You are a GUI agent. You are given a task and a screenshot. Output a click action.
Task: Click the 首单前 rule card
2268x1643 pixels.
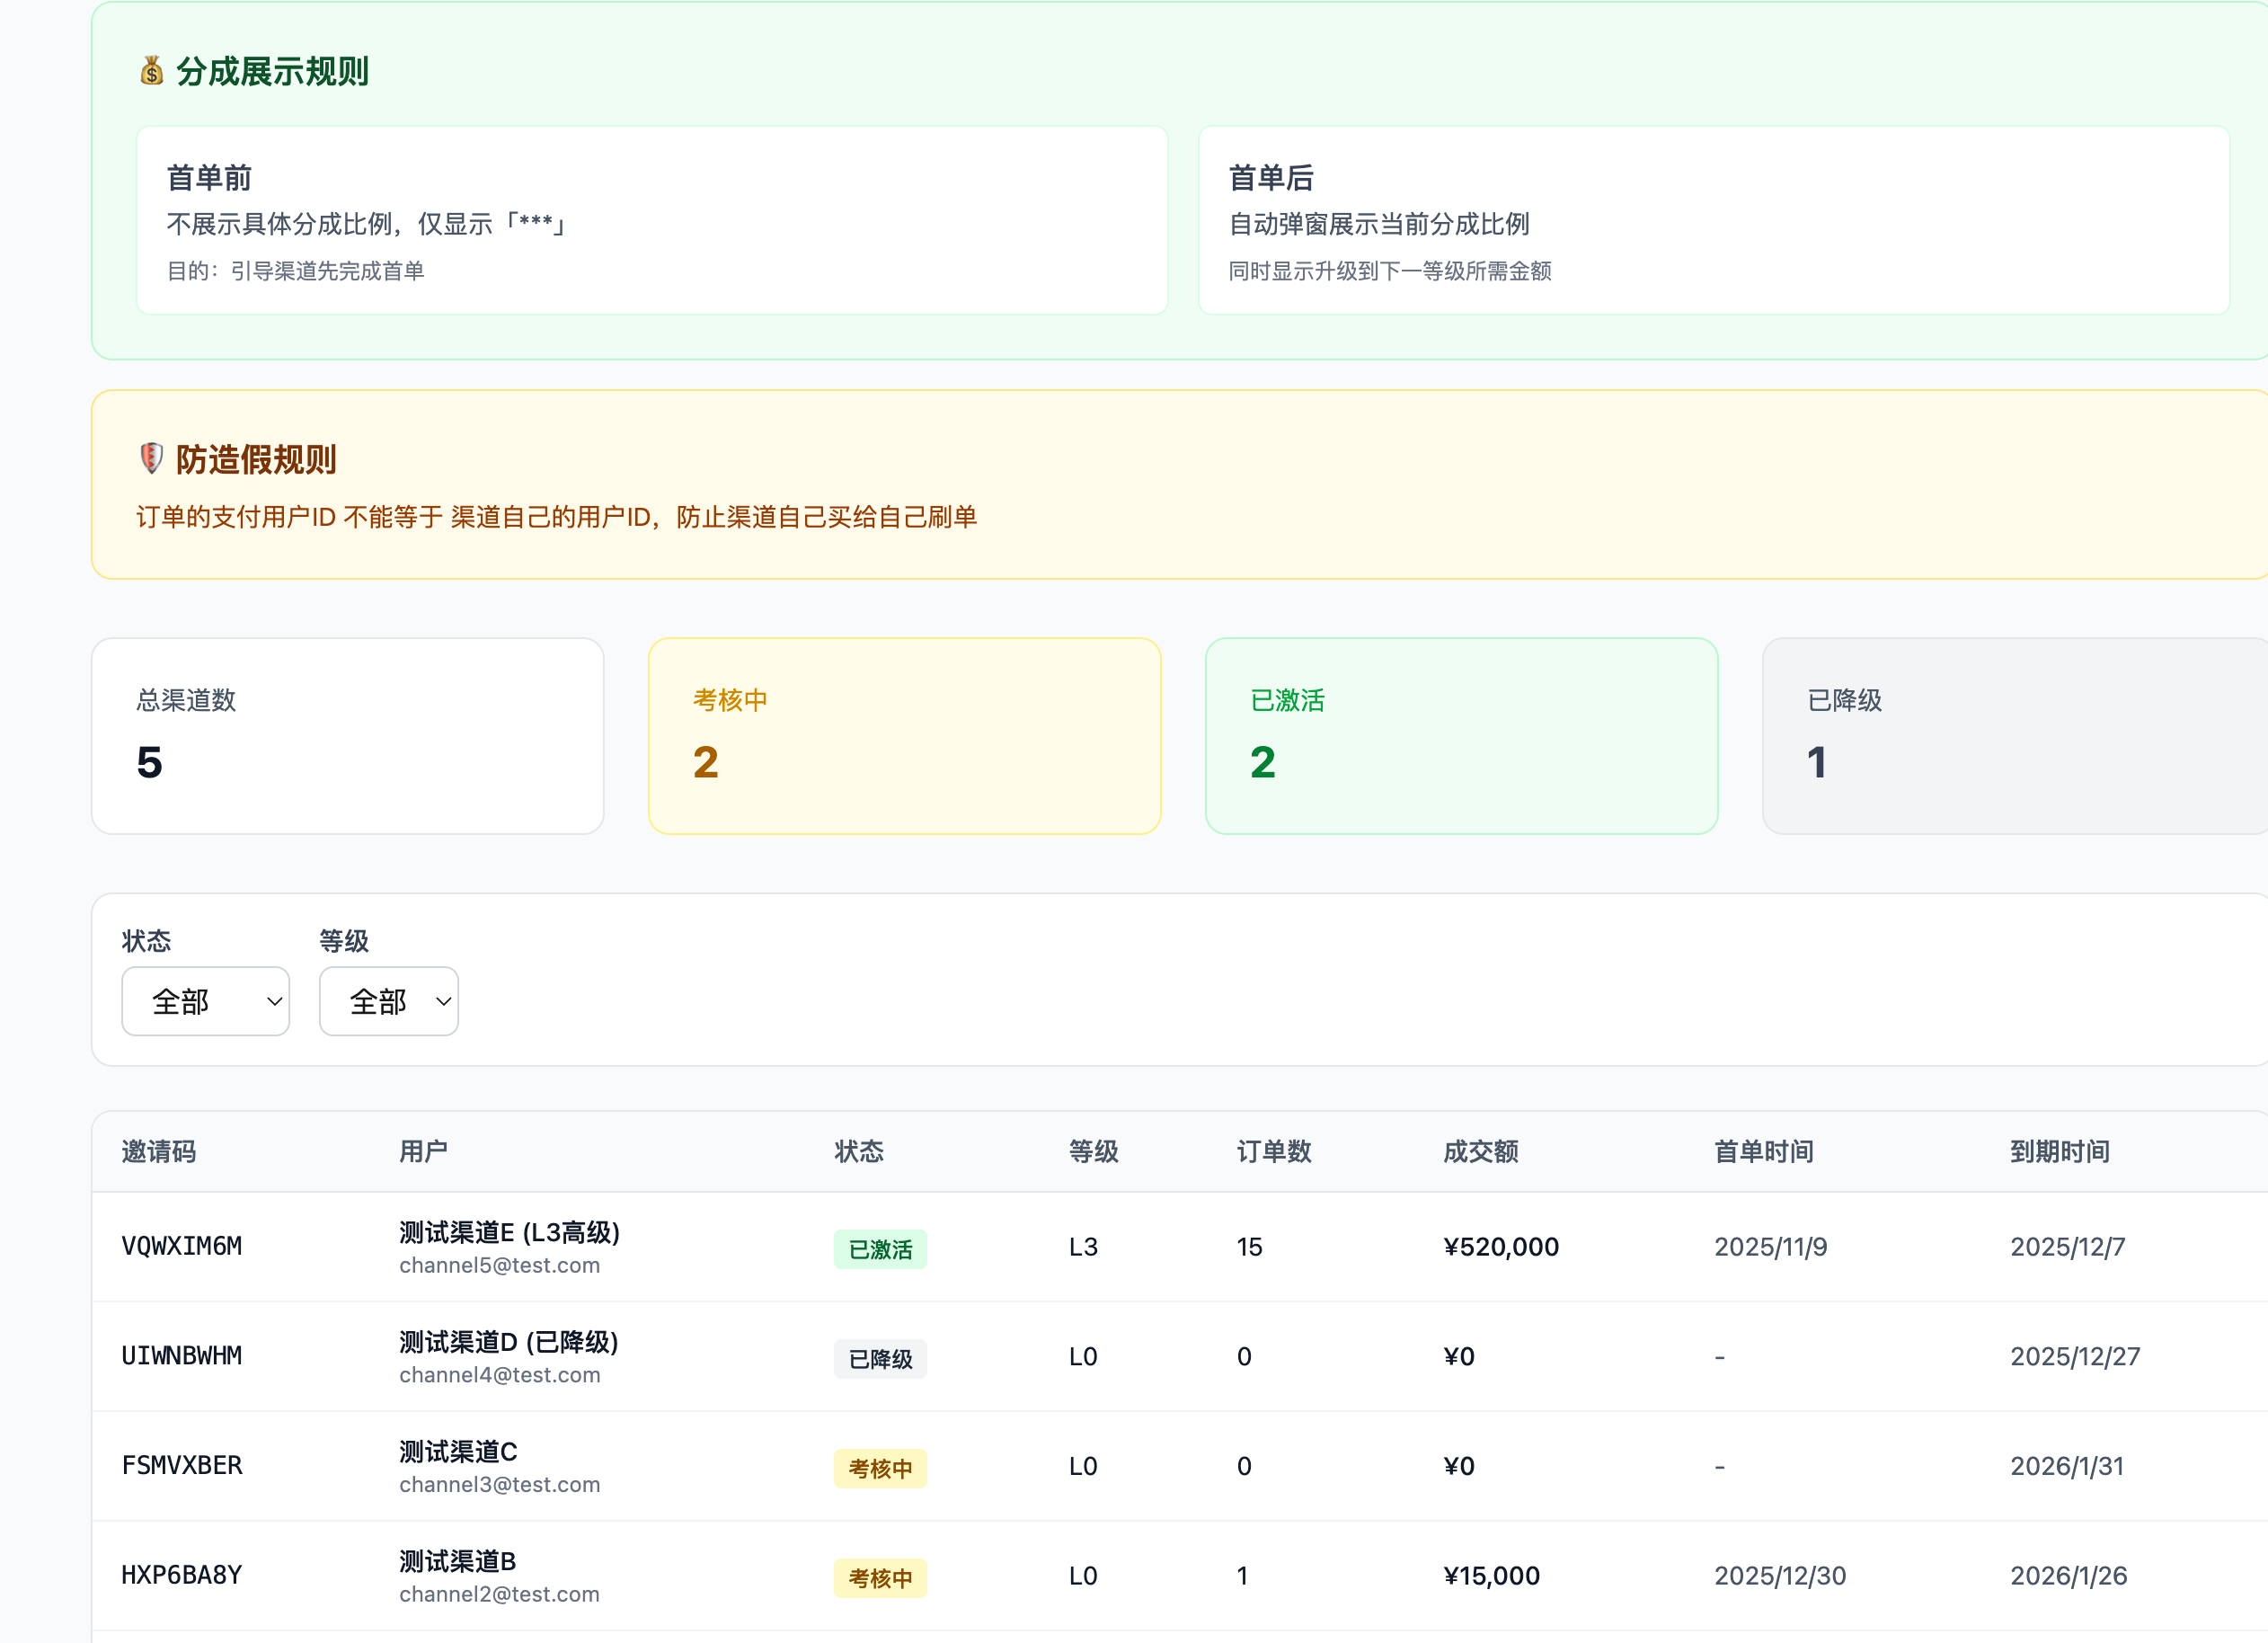pos(652,220)
